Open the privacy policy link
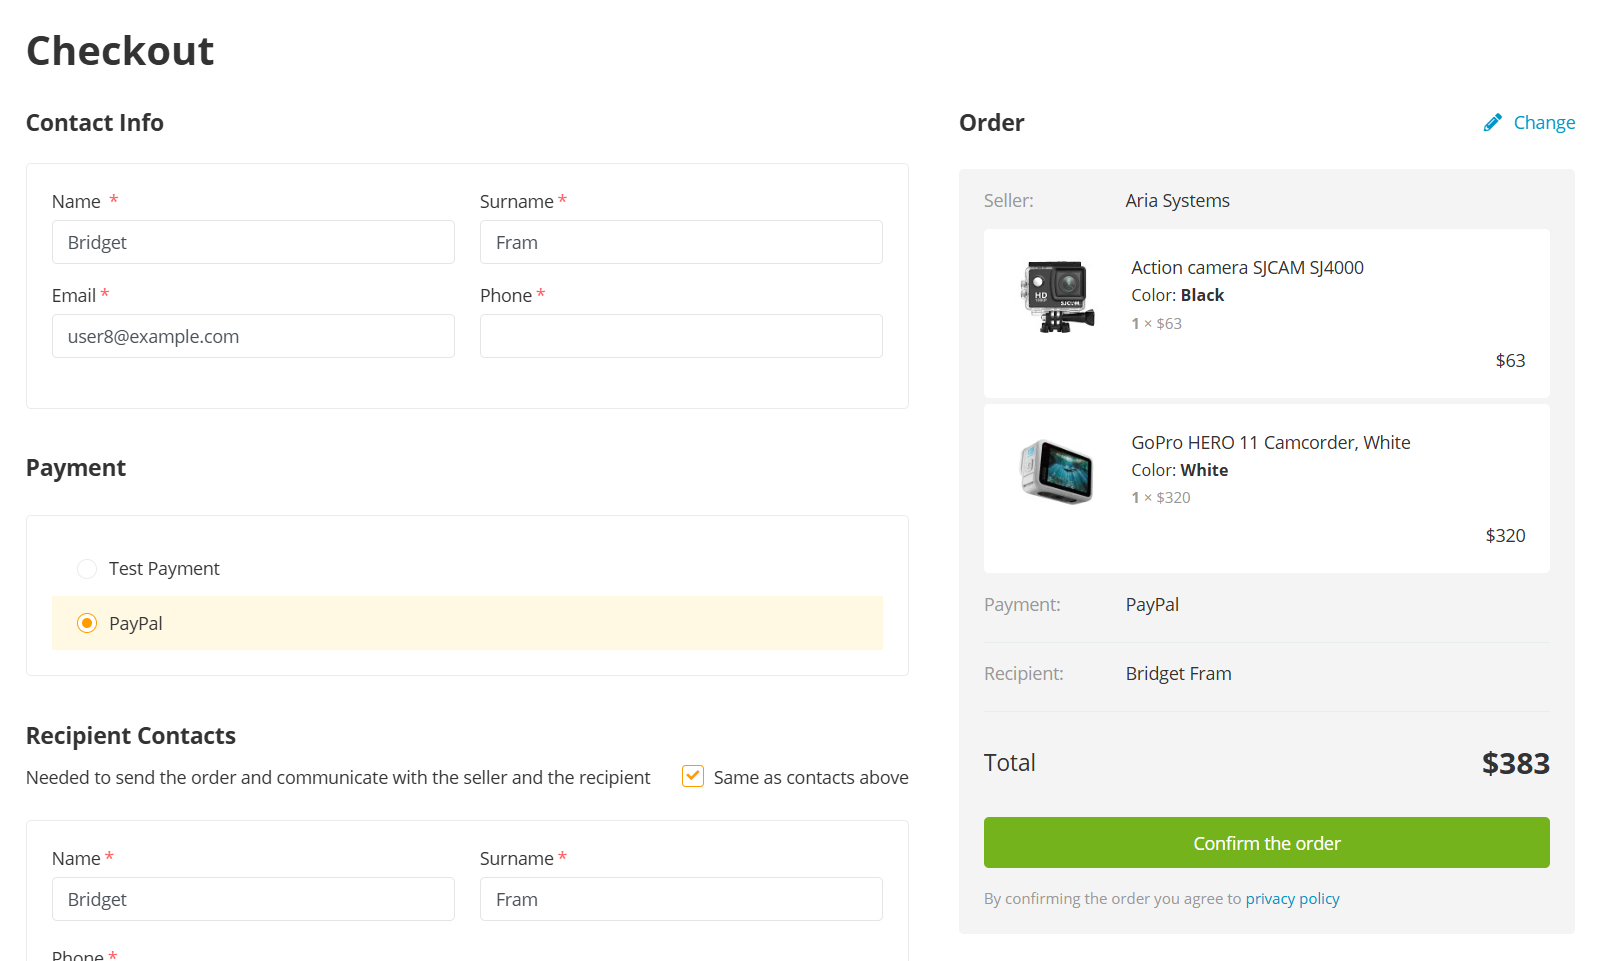Screen dimensions: 1601x961 tap(1292, 899)
